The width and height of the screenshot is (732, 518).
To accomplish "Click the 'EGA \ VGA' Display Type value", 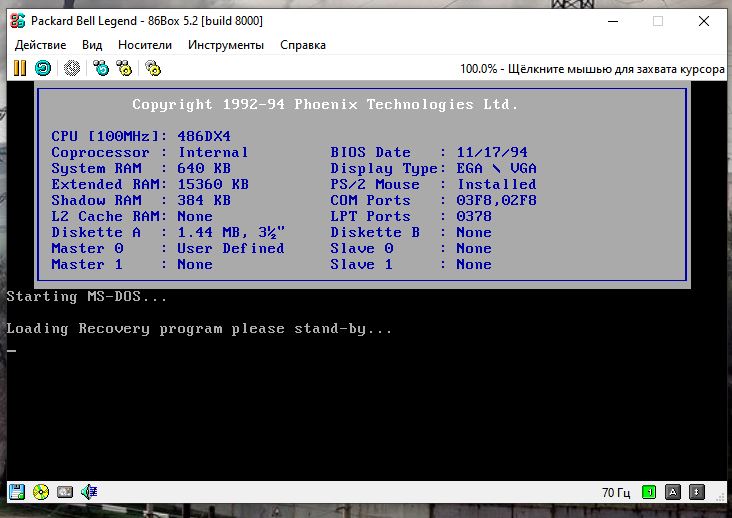I will [496, 168].
